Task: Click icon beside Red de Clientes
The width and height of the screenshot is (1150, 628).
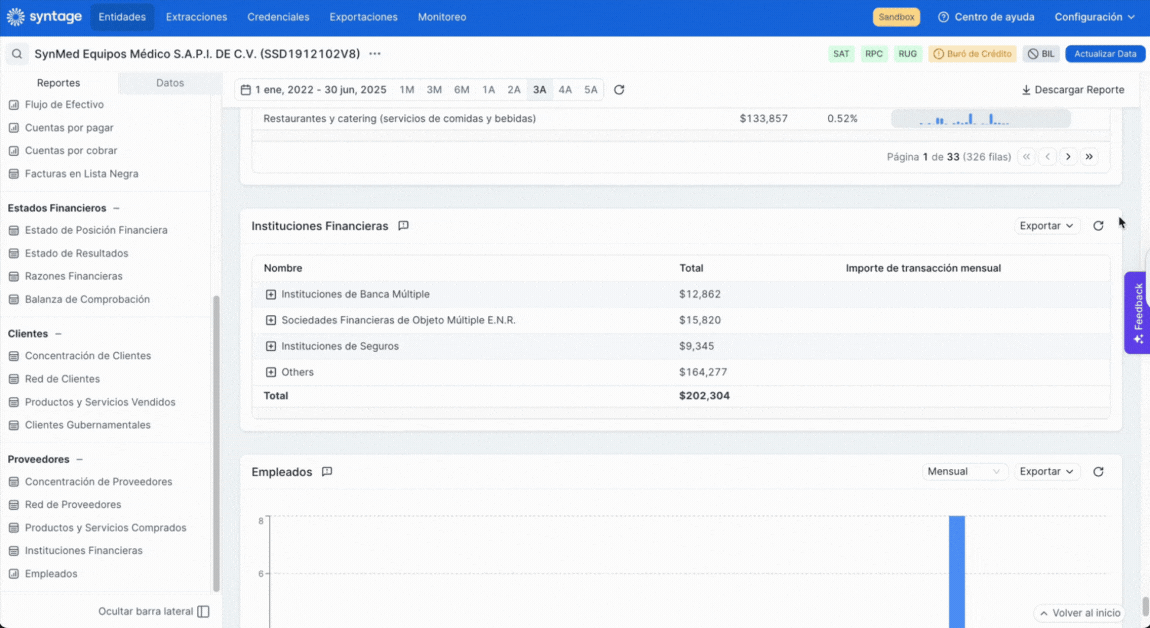Action: tap(13, 379)
